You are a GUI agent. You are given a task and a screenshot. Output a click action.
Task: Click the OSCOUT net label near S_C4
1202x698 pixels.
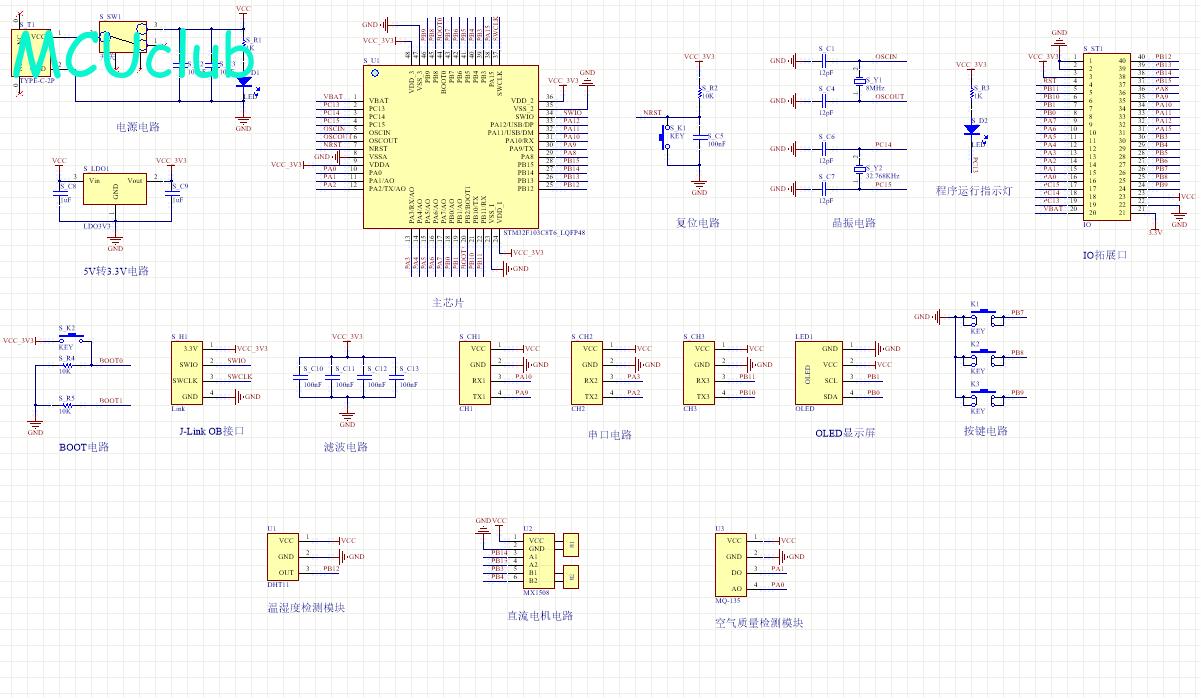coord(889,97)
